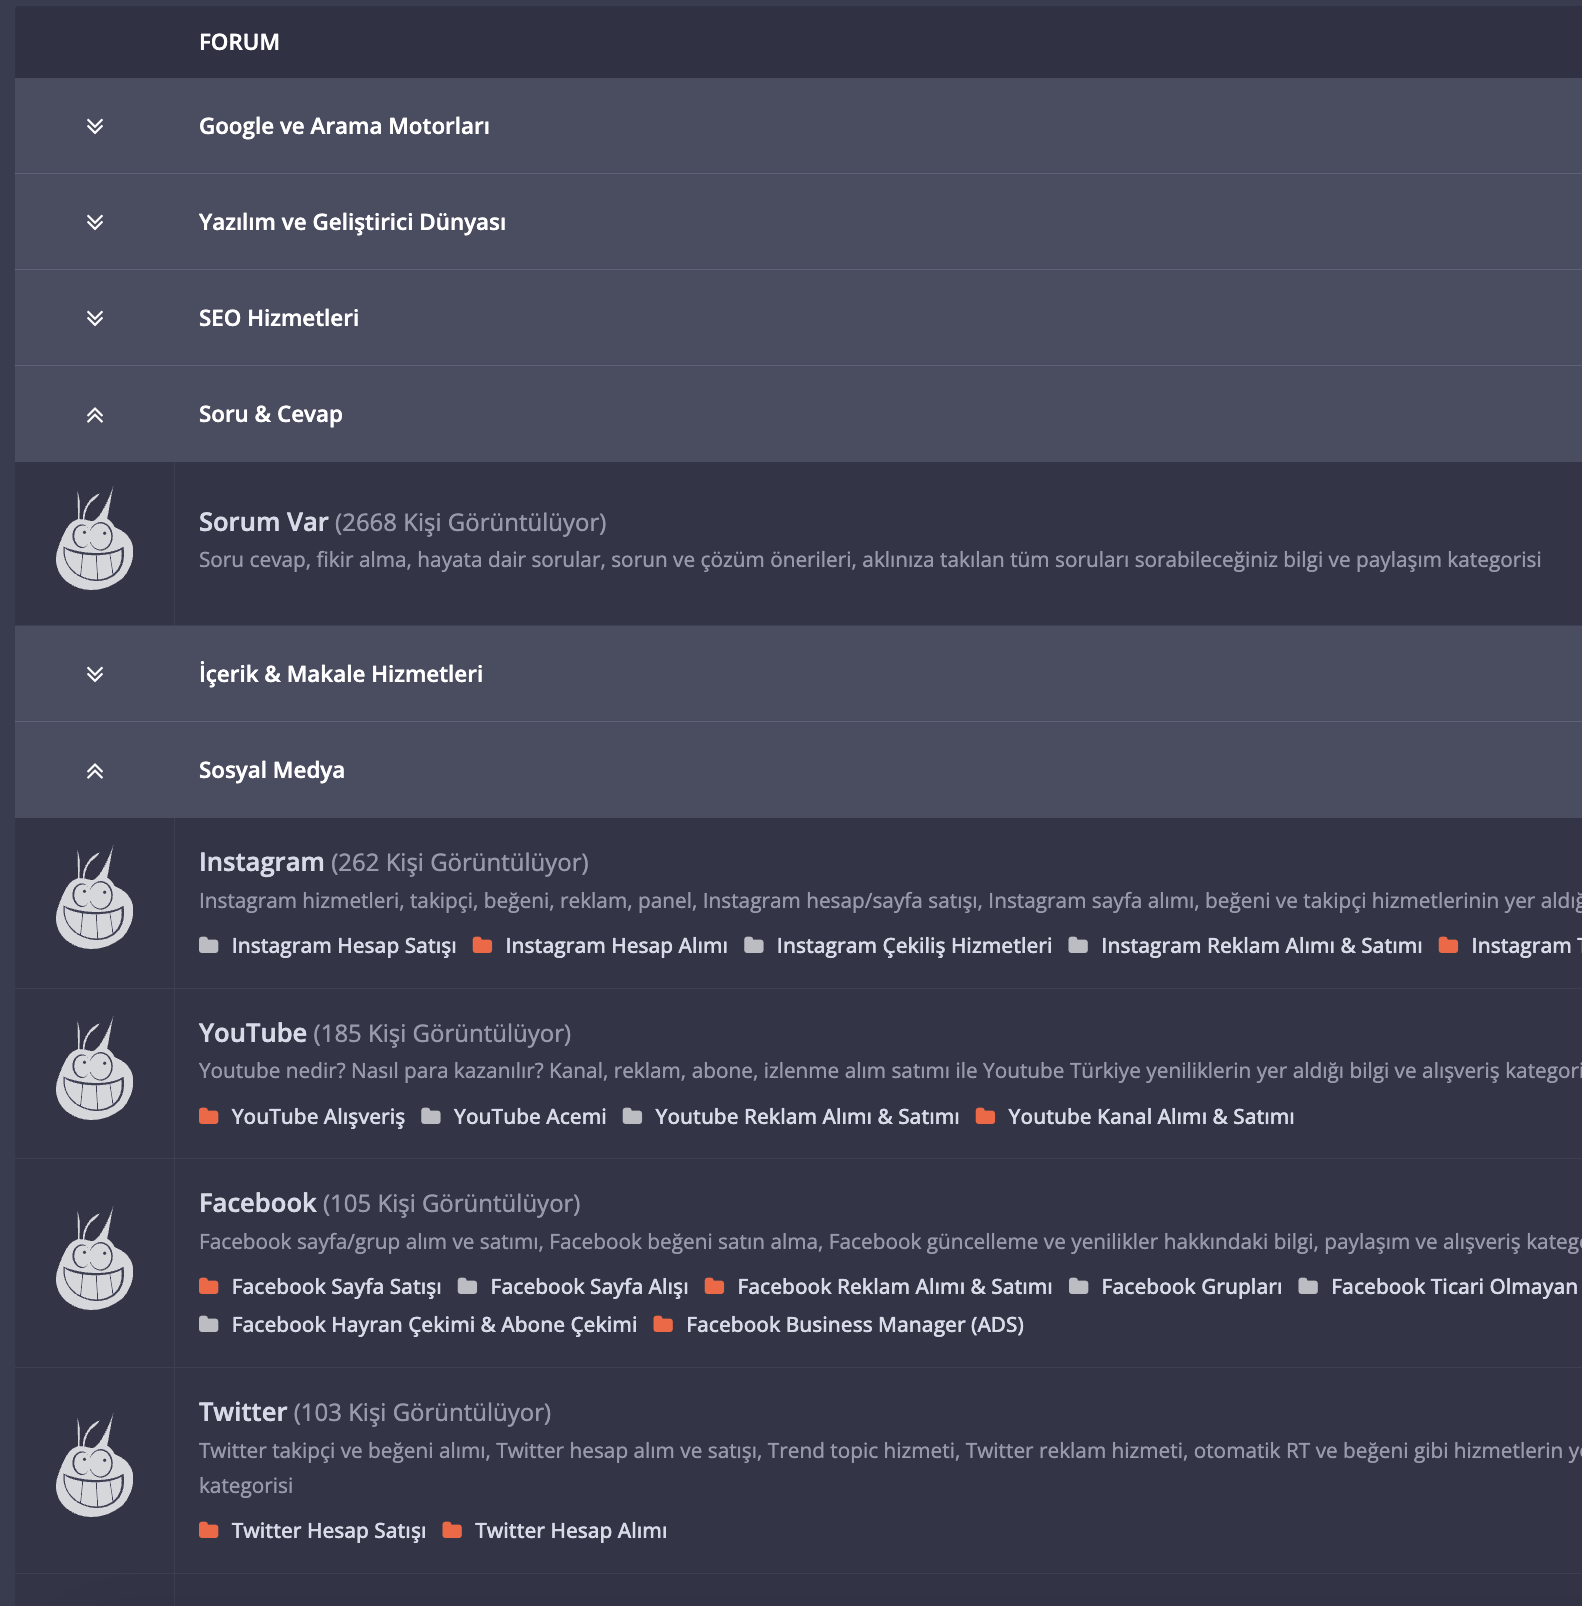
Task: Click the Sorum Var forum mascot icon
Action: (x=94, y=540)
